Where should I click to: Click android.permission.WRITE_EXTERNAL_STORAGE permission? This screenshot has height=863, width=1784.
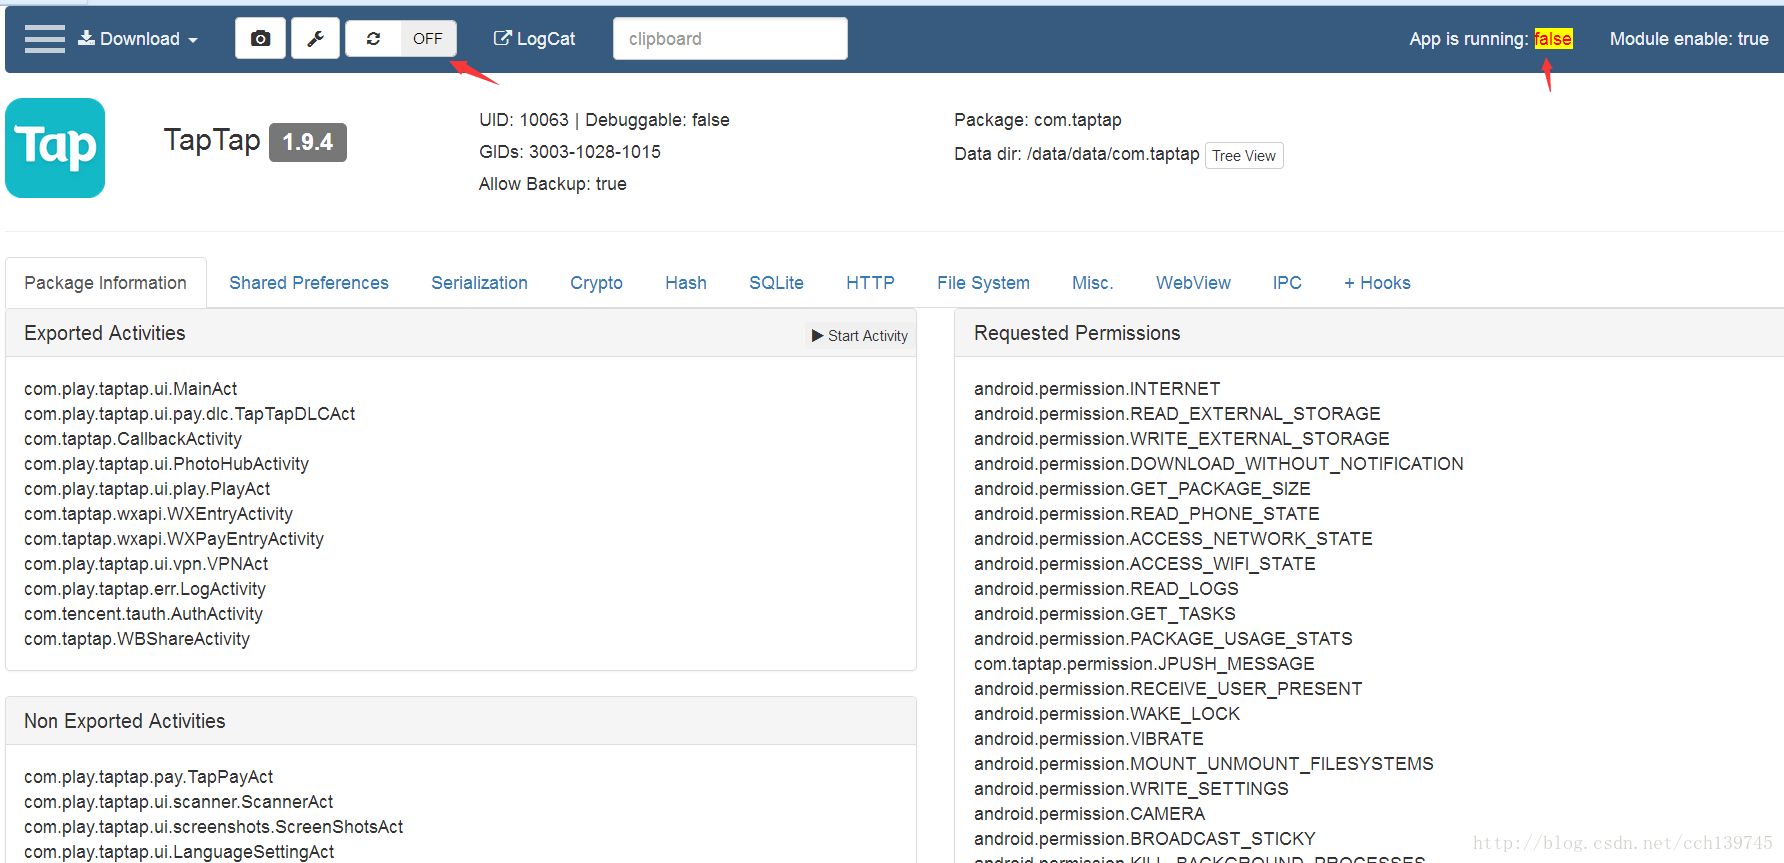click(x=1182, y=439)
